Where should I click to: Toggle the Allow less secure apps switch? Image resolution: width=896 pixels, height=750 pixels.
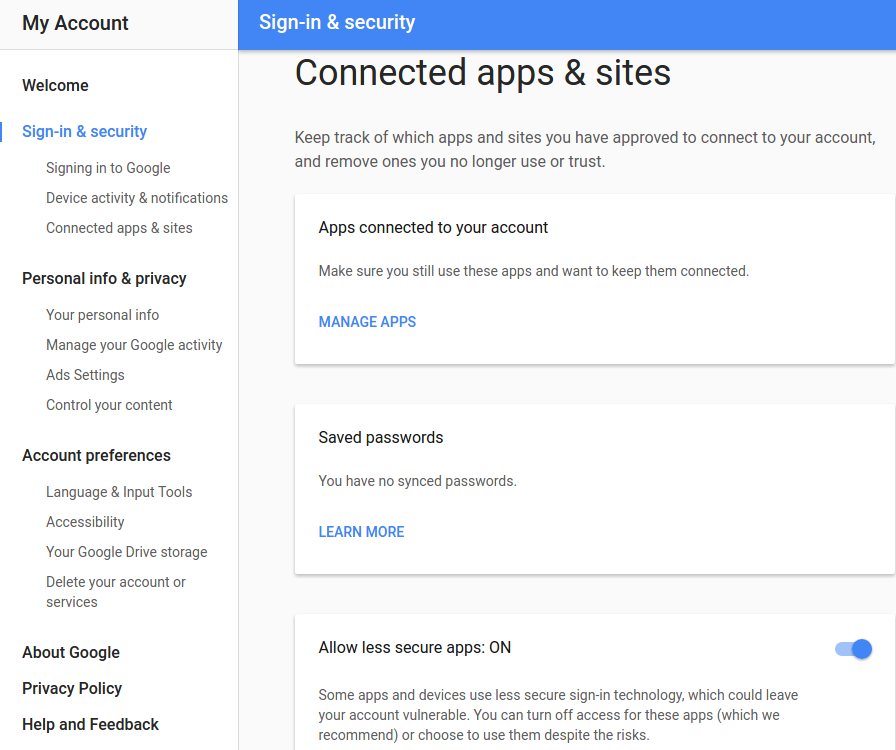(x=853, y=649)
